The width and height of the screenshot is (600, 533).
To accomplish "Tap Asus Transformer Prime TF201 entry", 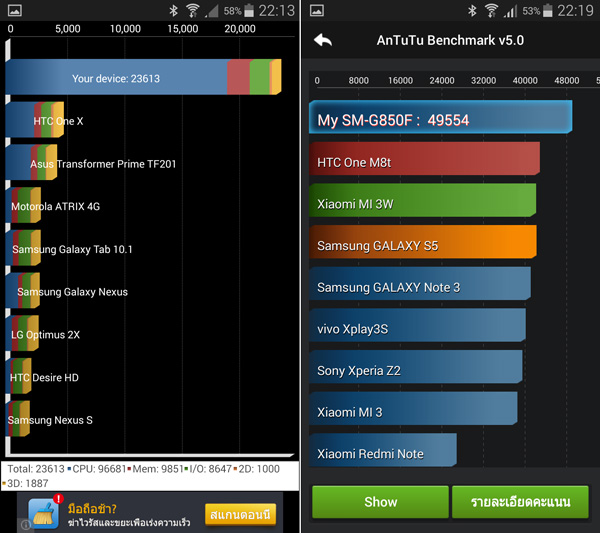I will tap(91, 163).
